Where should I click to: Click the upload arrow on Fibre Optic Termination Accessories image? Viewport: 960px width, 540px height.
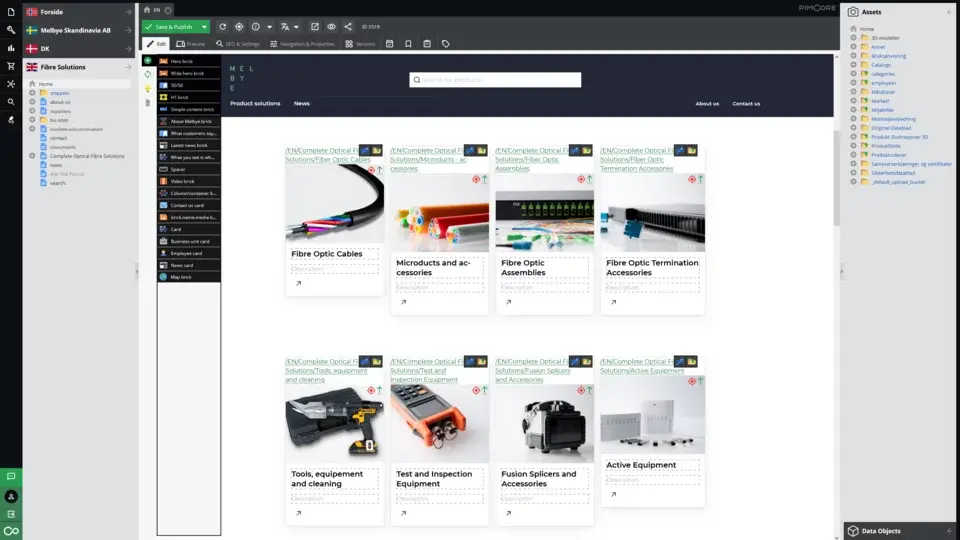point(700,179)
